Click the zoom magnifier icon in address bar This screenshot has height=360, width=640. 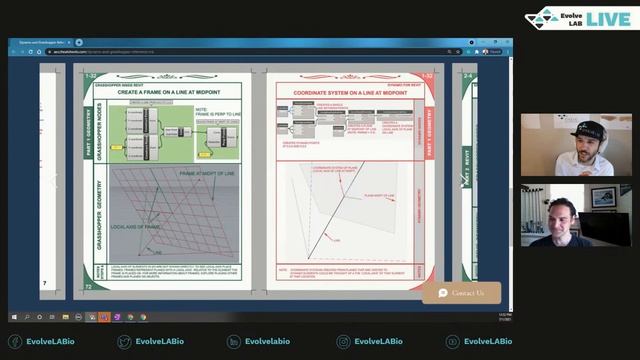(x=449, y=52)
